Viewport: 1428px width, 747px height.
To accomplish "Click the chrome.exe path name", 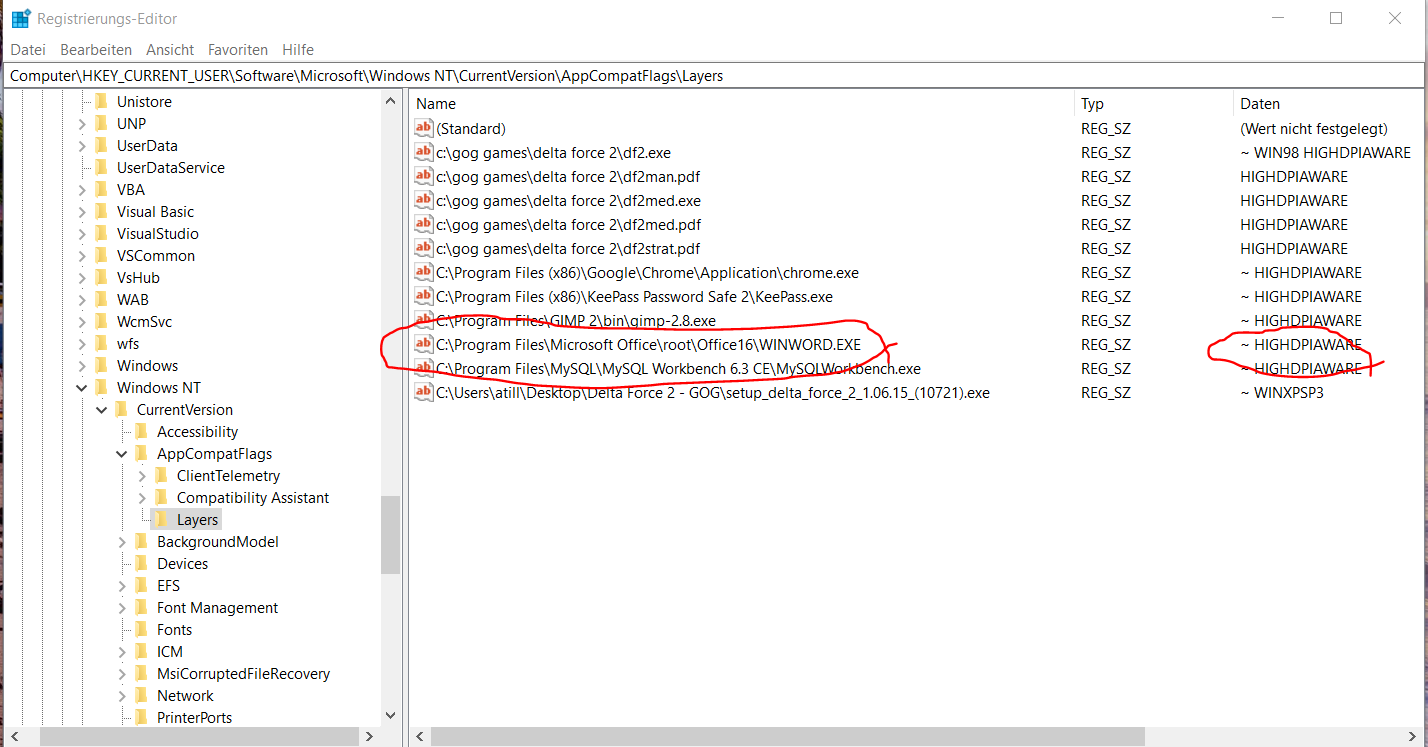I will tap(647, 273).
